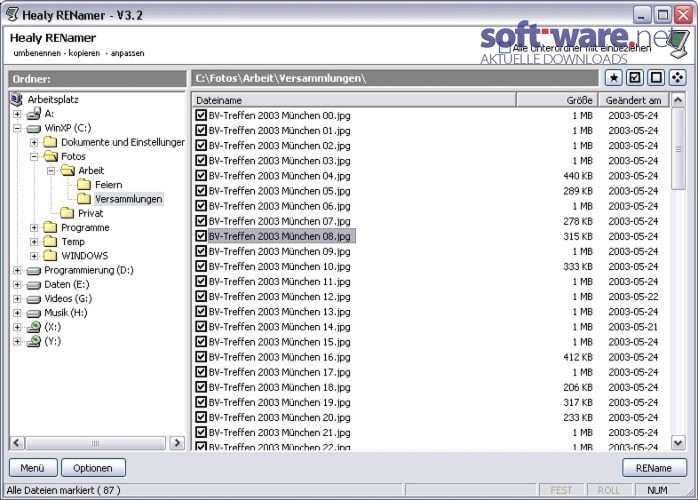The height and width of the screenshot is (500, 698).
Task: Click the 440 KB size cell
Action: coord(578,176)
